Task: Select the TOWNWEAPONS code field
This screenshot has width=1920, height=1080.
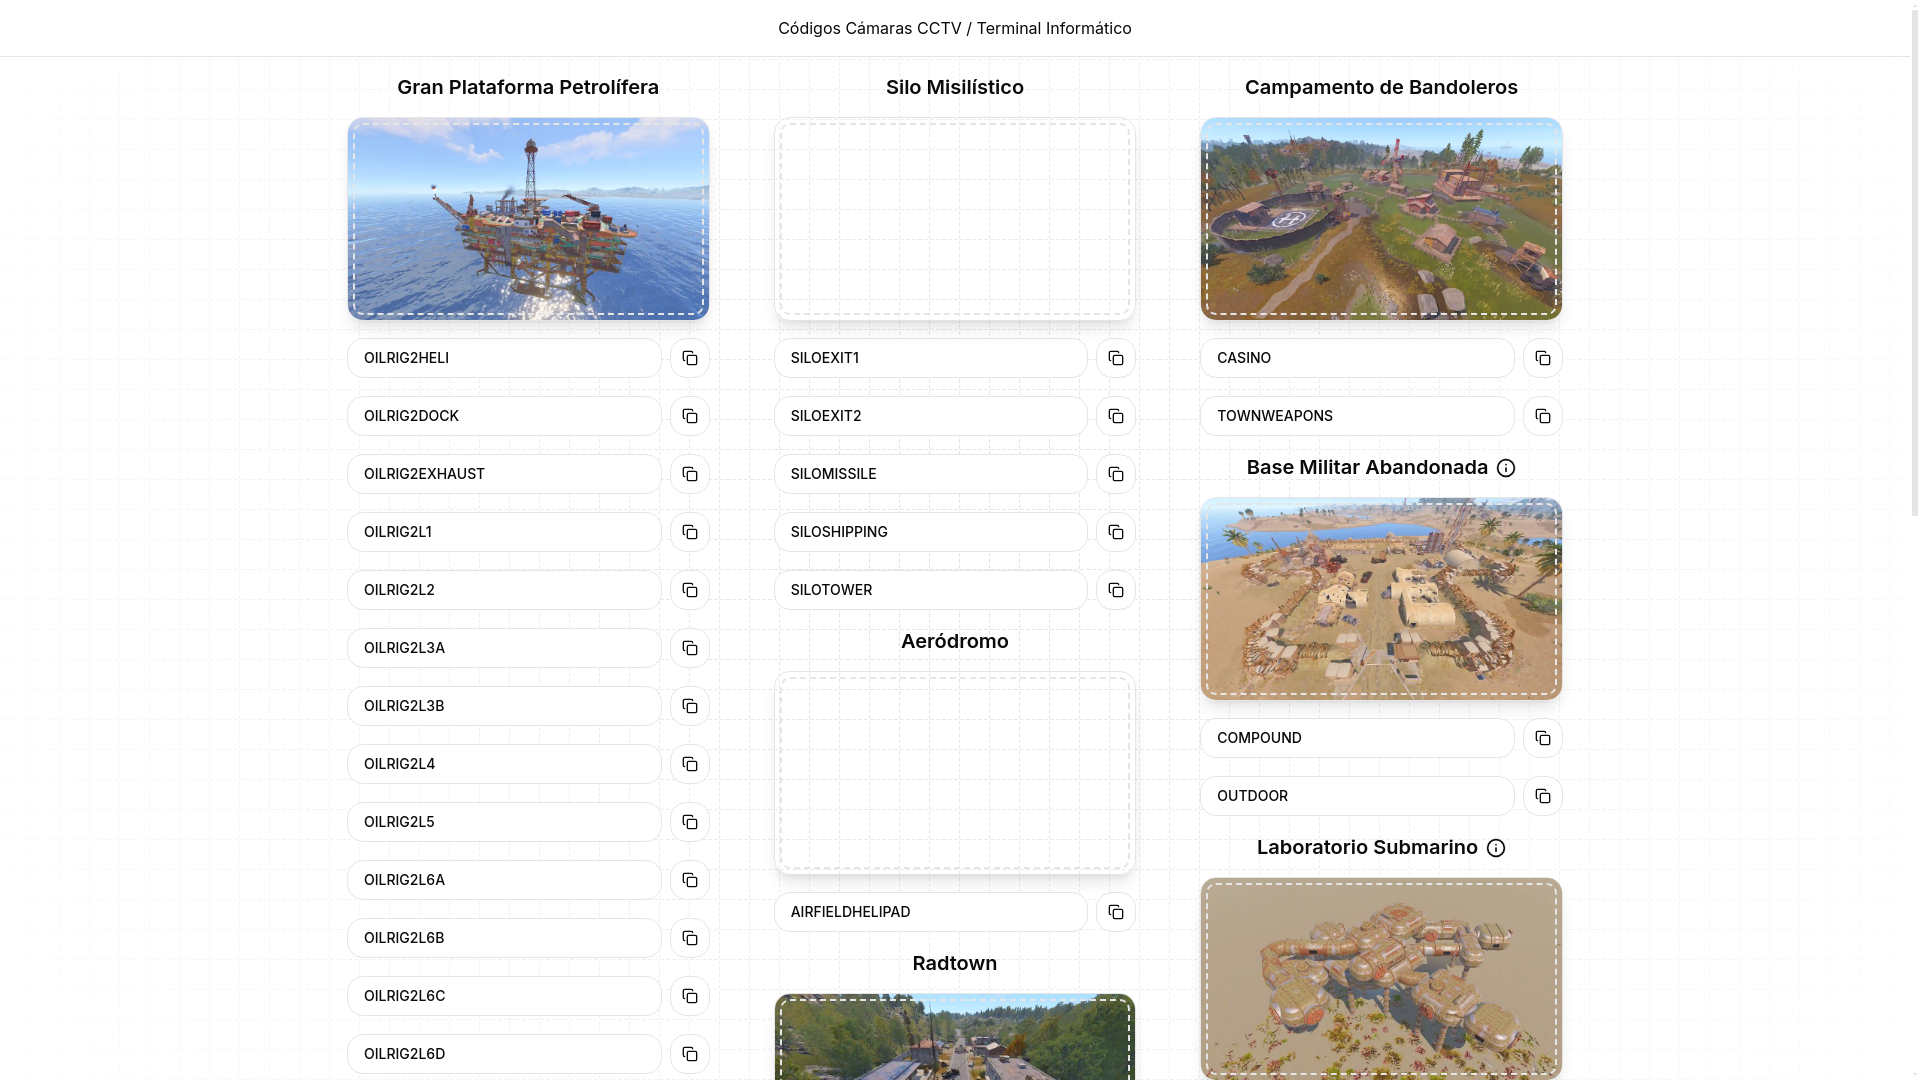Action: pos(1357,416)
